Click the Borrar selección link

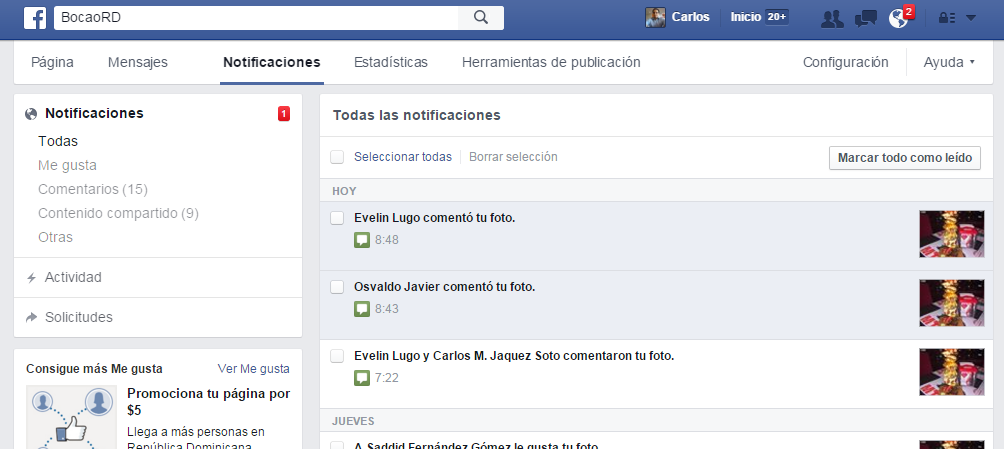click(x=514, y=157)
